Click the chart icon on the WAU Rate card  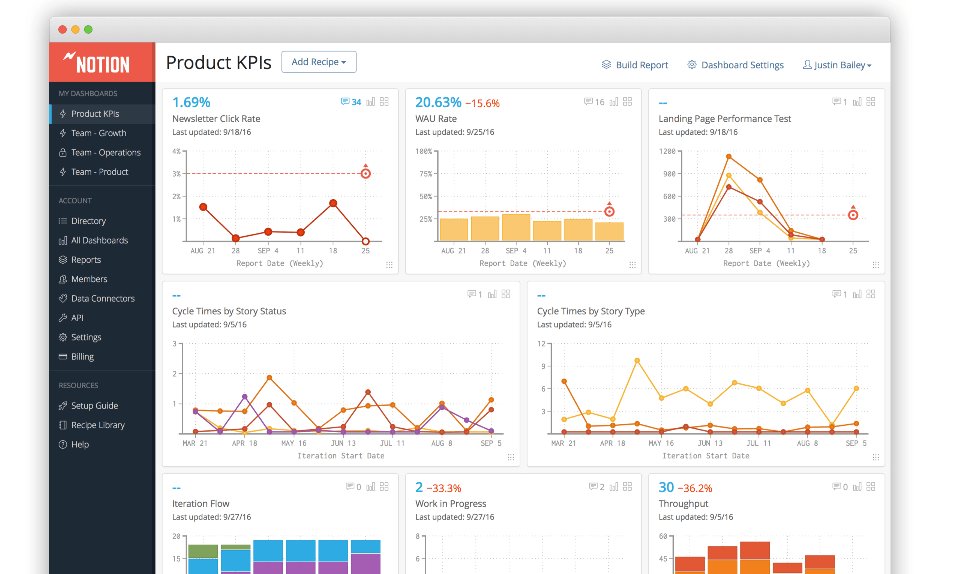(614, 102)
